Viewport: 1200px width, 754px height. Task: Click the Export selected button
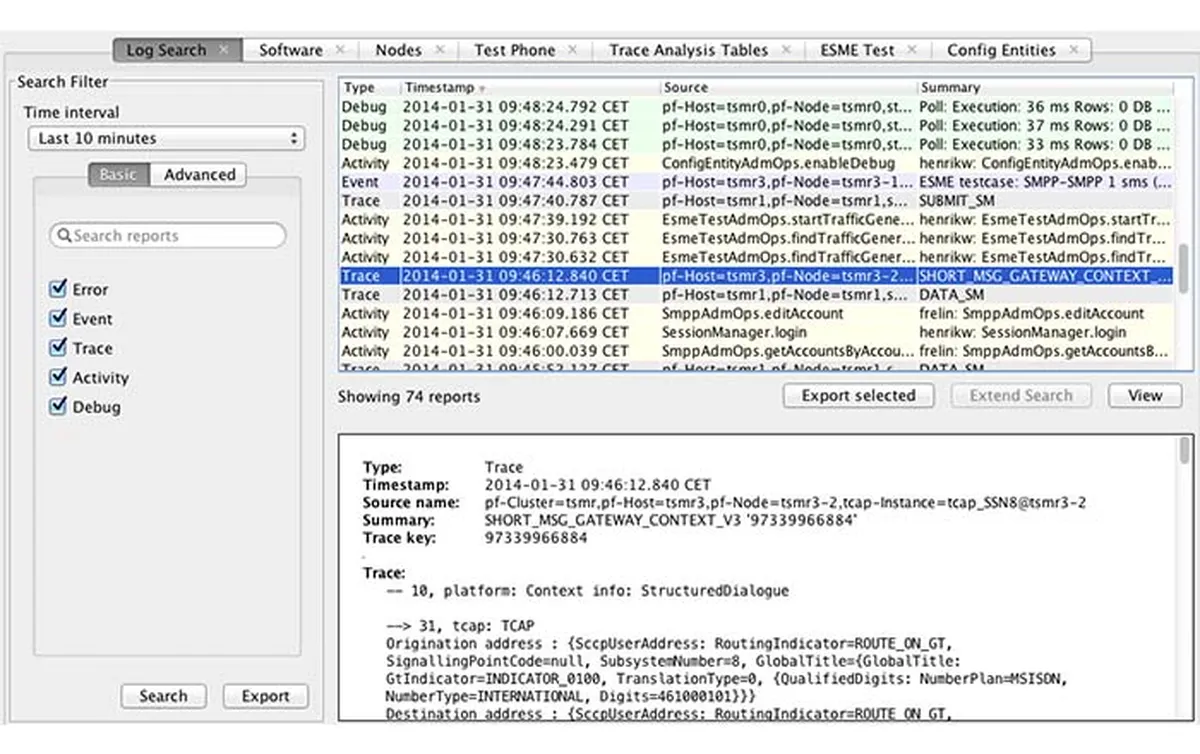(x=858, y=396)
